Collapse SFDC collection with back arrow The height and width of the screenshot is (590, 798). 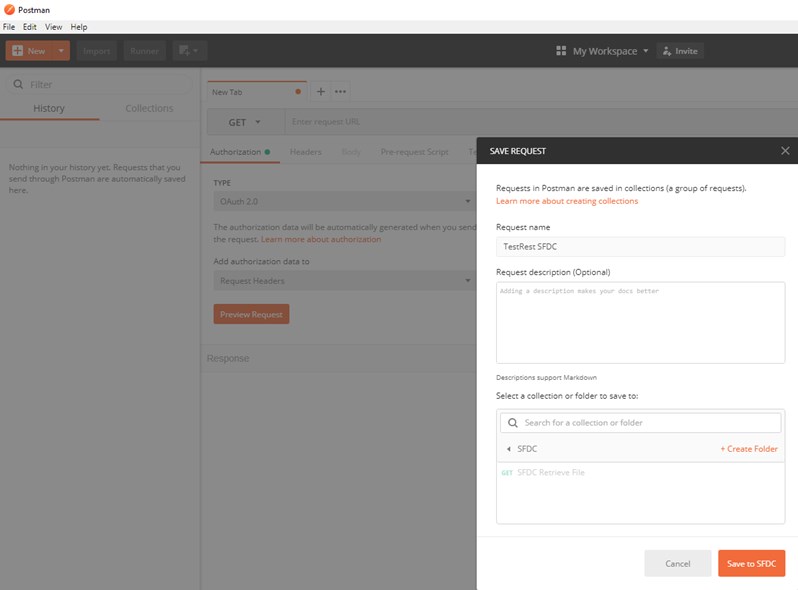pyautogui.click(x=508, y=449)
